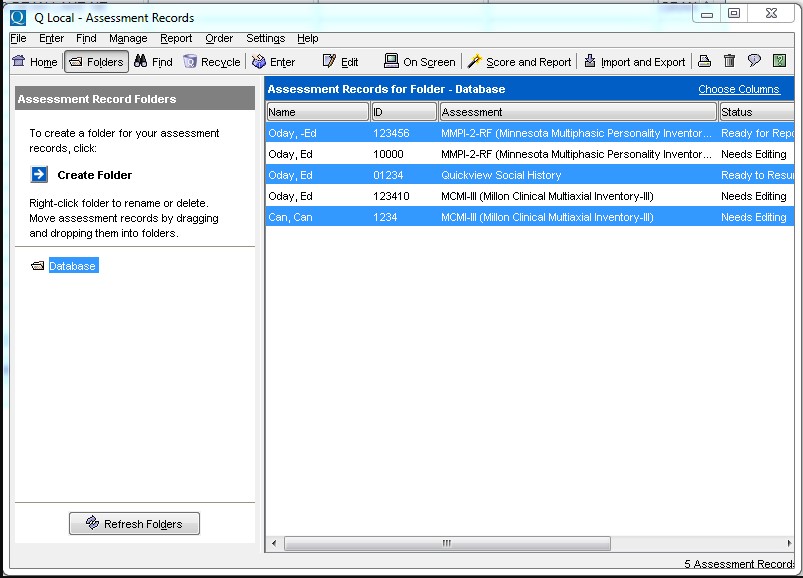Select the Find binoculars icon
This screenshot has height=578, width=803.
coord(140,61)
